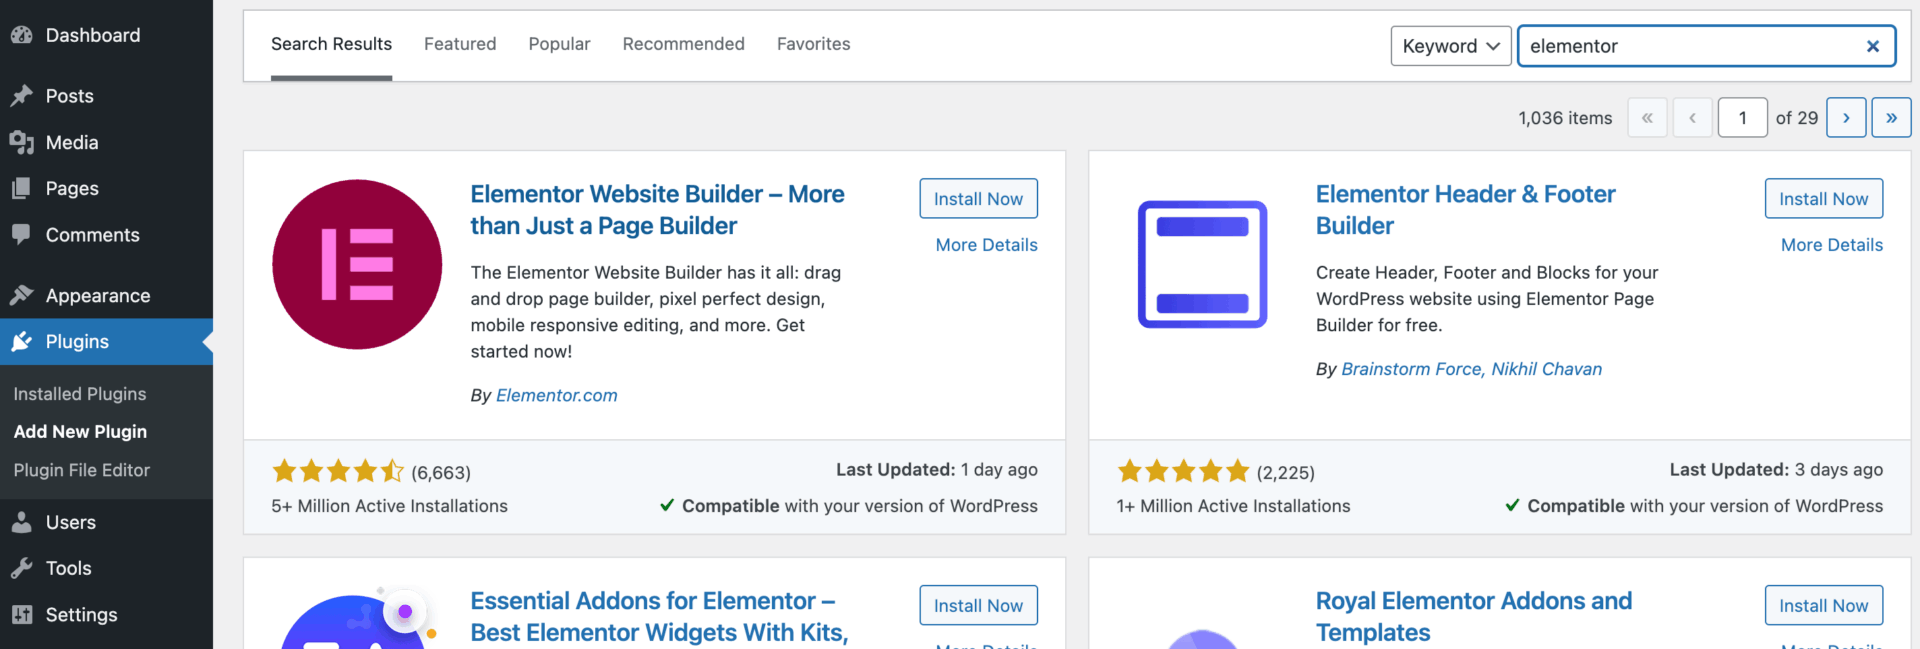Switch to the Featured tab

pyautogui.click(x=459, y=44)
